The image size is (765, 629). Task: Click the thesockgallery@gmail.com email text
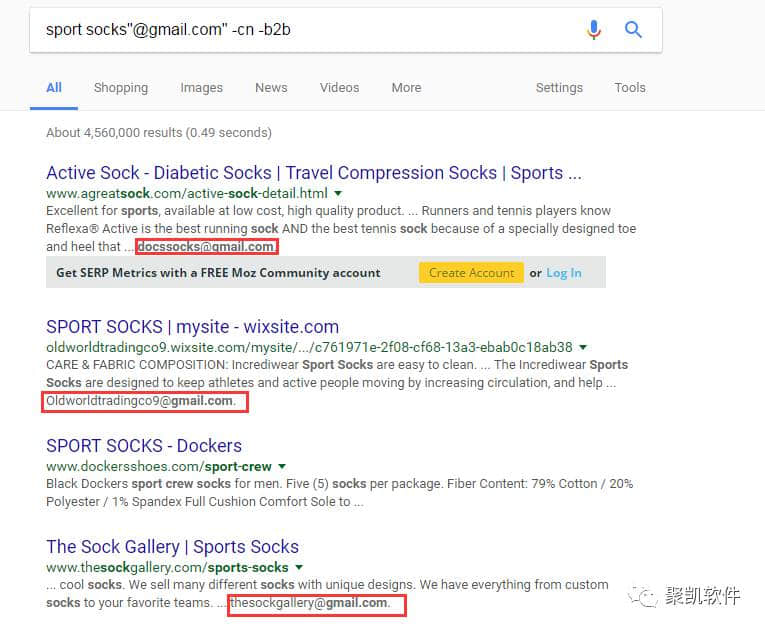click(x=309, y=603)
